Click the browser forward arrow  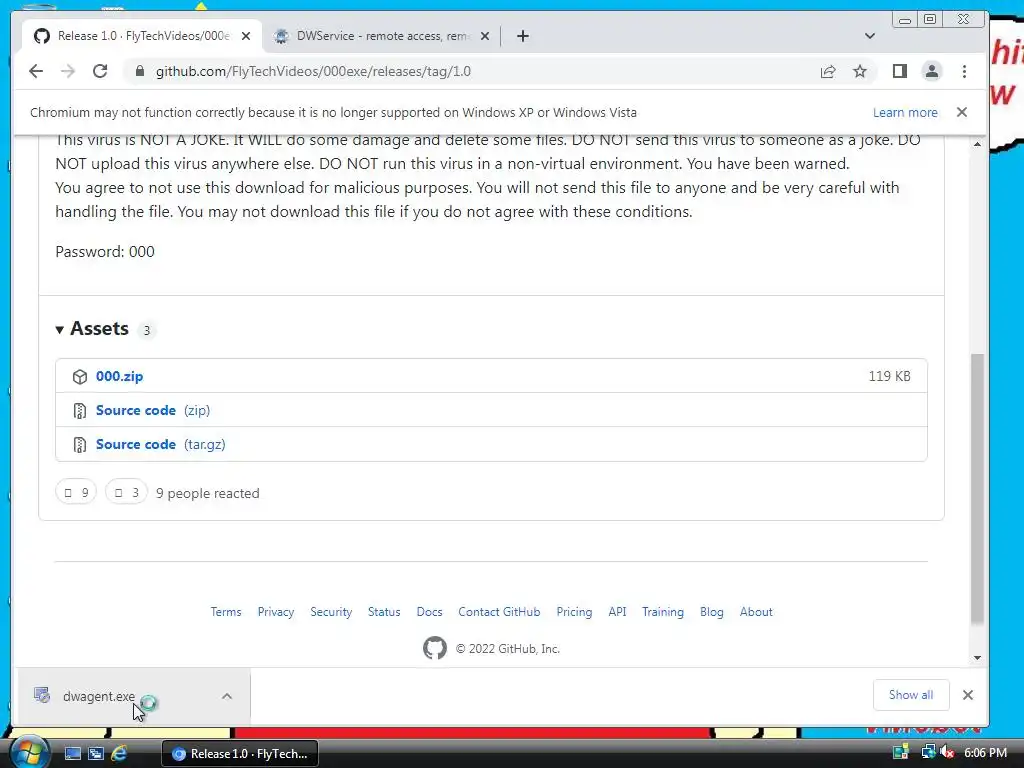pyautogui.click(x=68, y=71)
